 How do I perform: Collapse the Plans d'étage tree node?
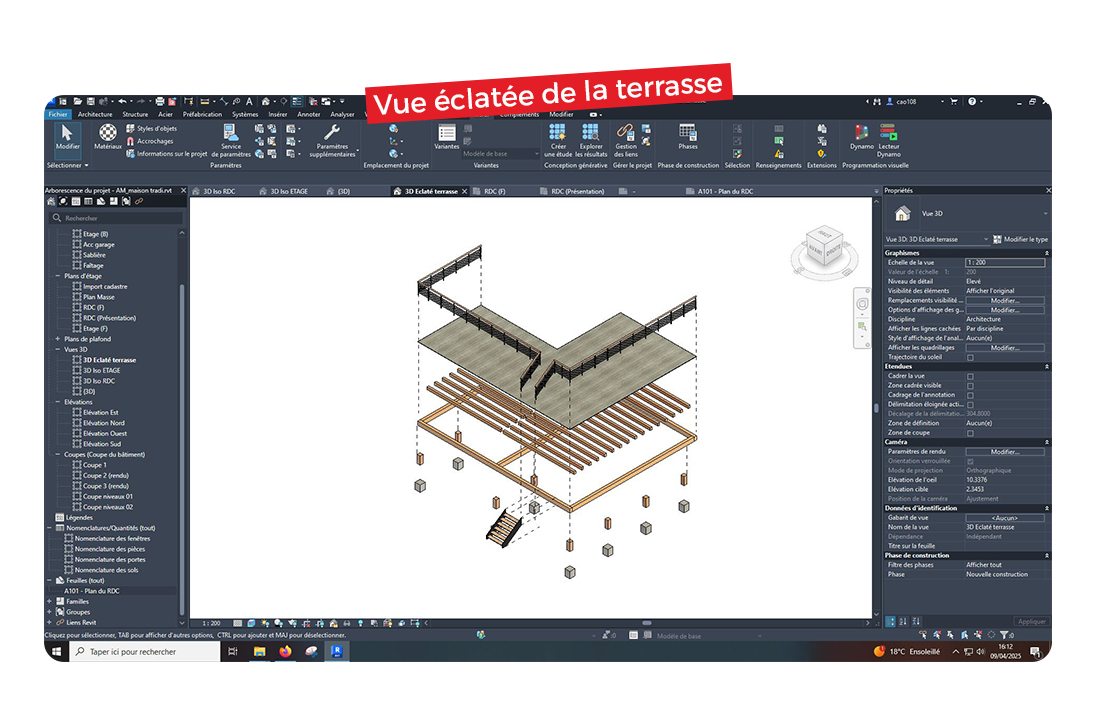pyautogui.click(x=58, y=276)
